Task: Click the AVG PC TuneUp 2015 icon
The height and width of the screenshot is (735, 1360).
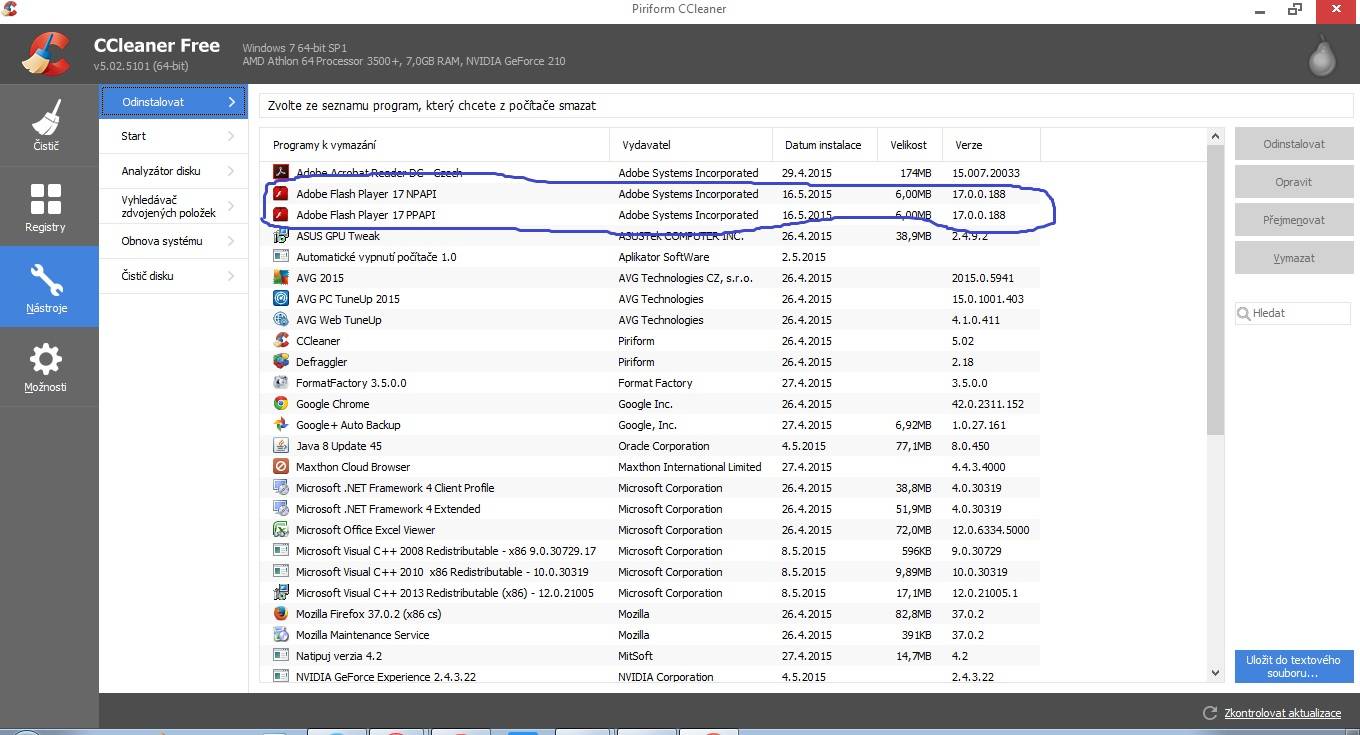Action: point(281,299)
